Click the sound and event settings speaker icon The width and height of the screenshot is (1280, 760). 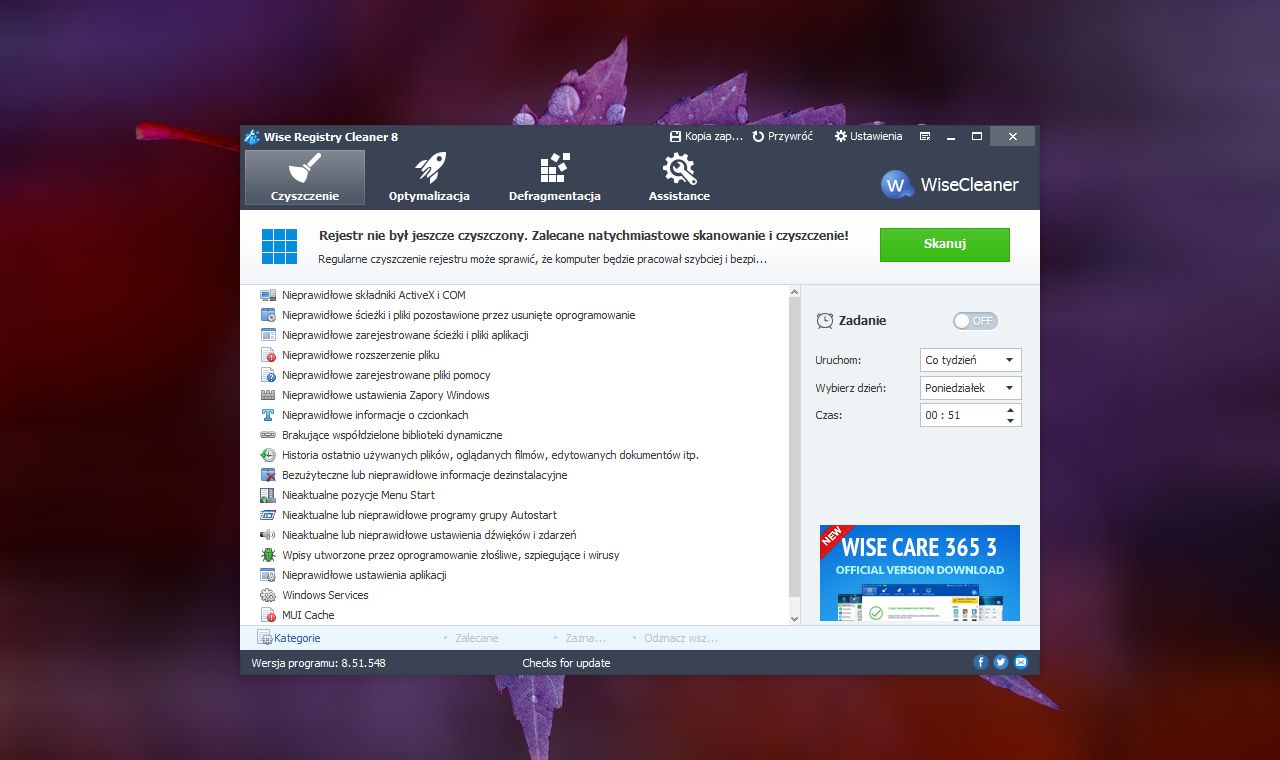tap(267, 535)
